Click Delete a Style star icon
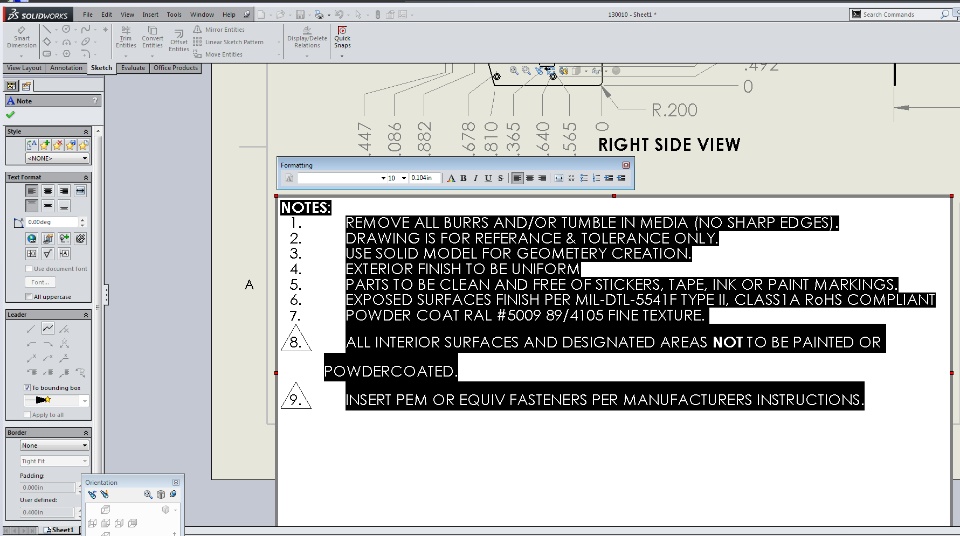 pyautogui.click(x=58, y=145)
